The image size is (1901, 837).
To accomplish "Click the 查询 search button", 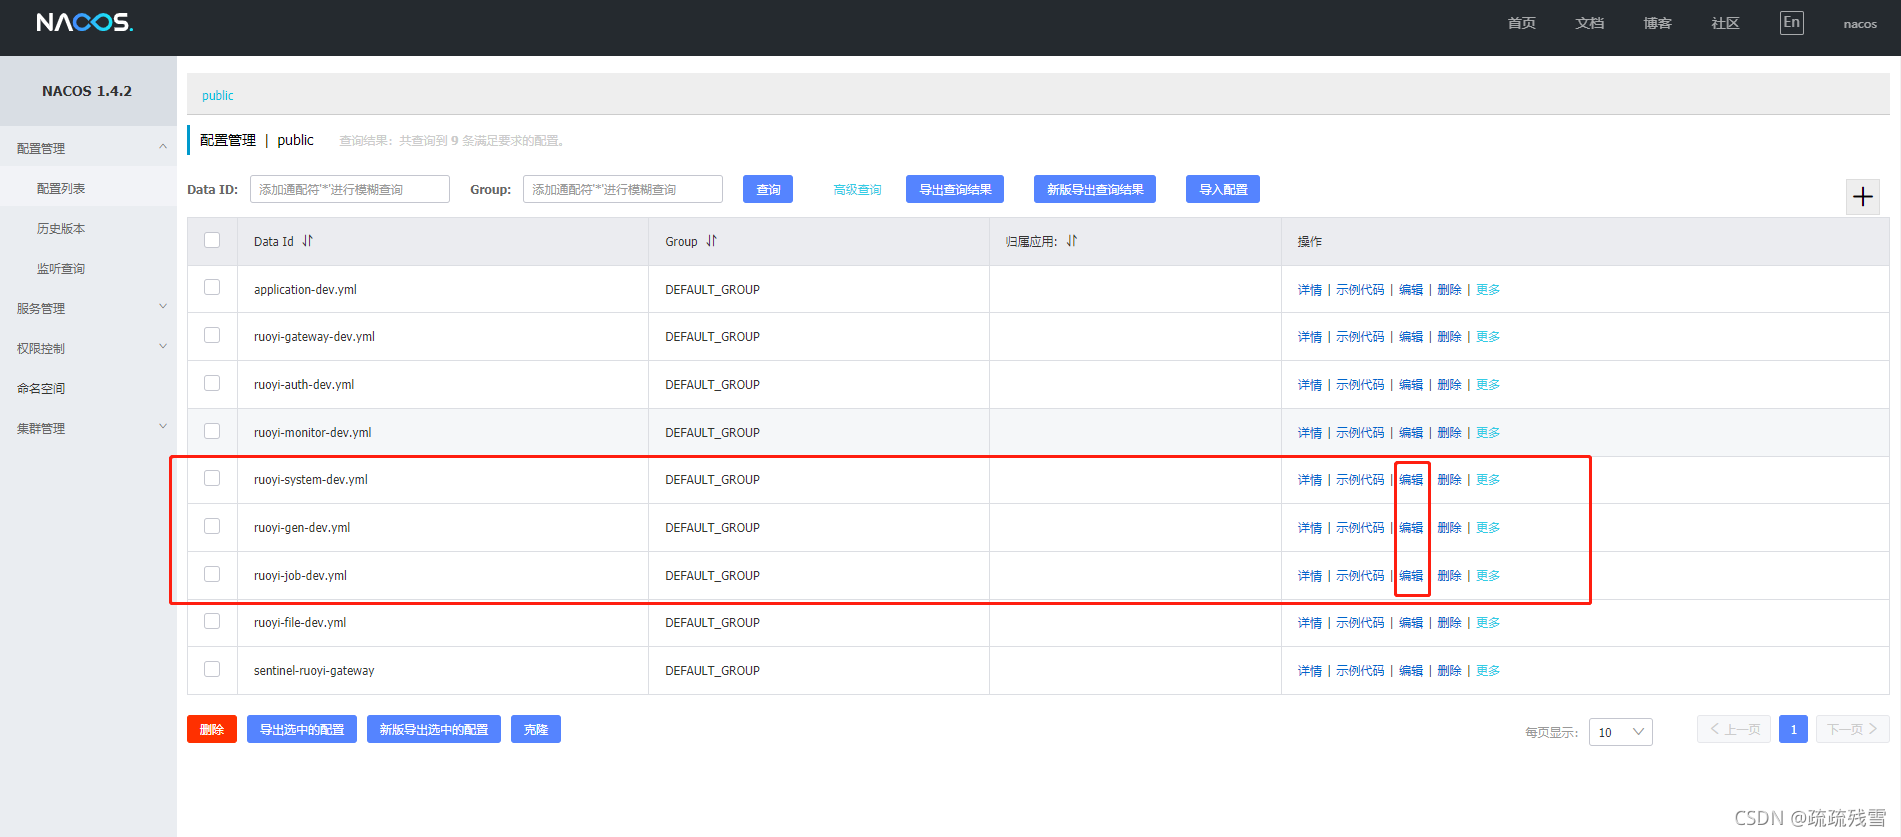I will pos(768,189).
